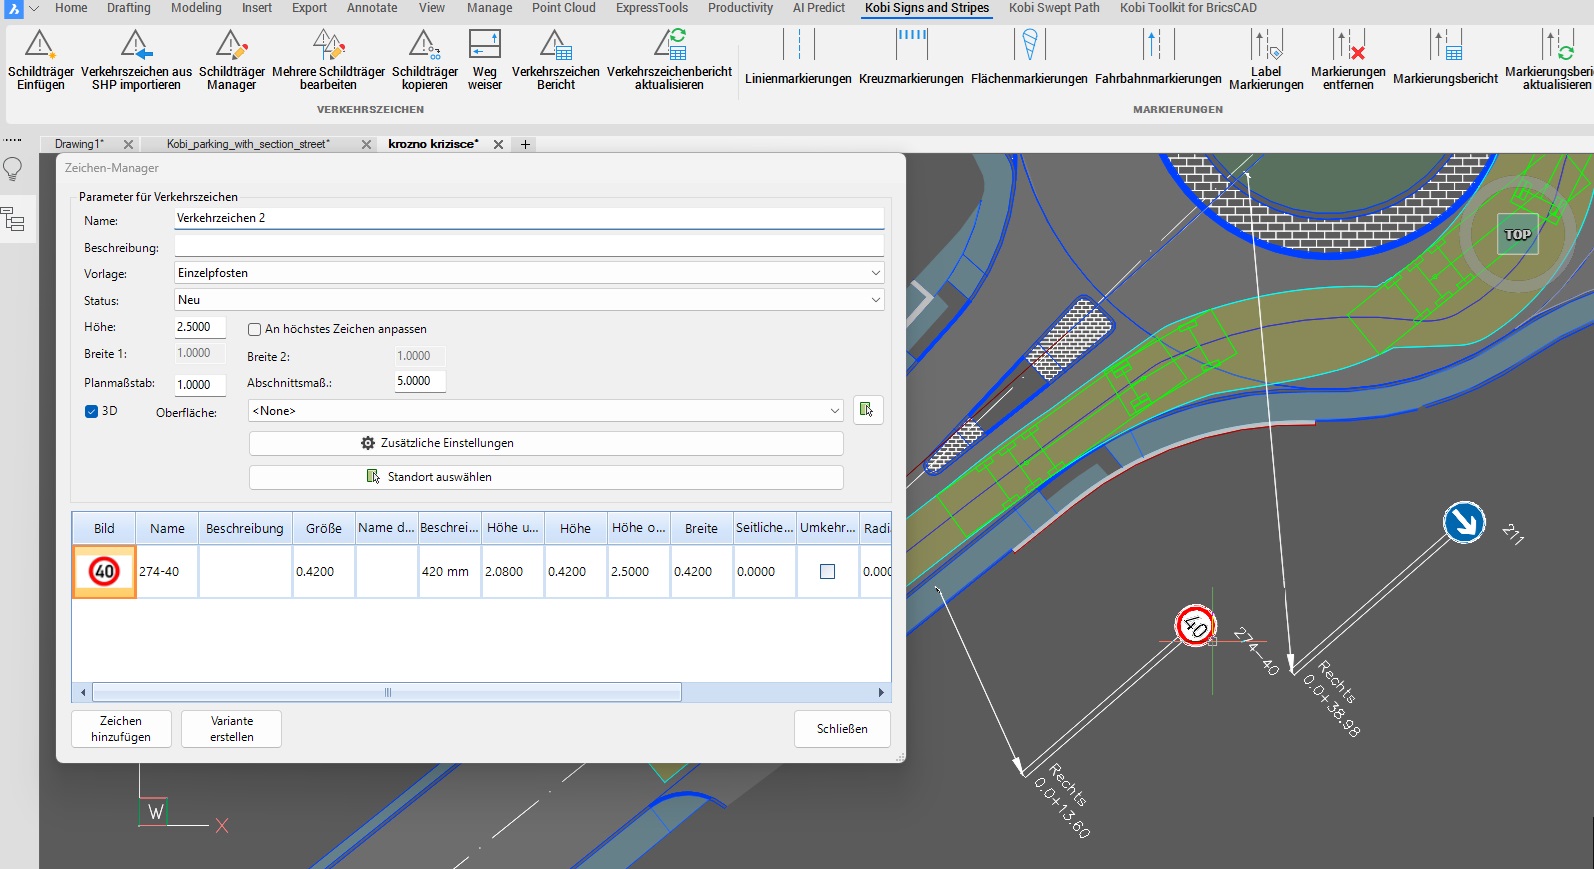Close the Drawing1 document tab

(128, 144)
